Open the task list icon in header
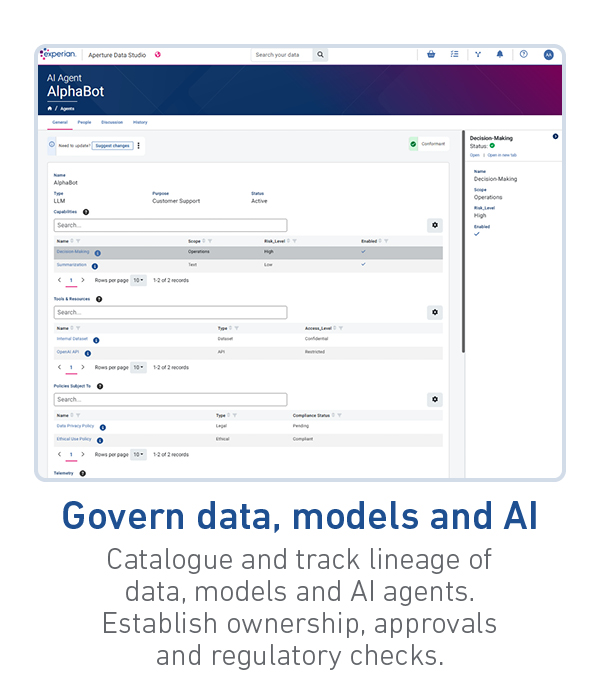 tap(454, 55)
